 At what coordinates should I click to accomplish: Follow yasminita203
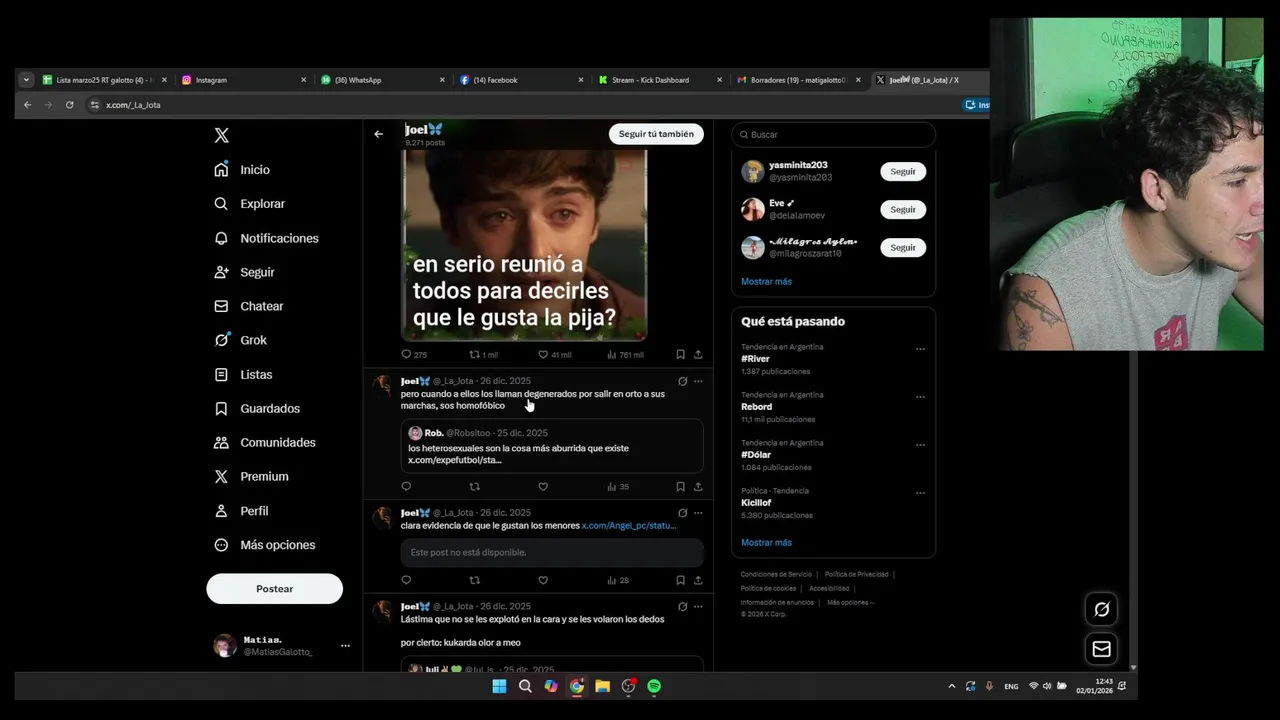coord(903,172)
